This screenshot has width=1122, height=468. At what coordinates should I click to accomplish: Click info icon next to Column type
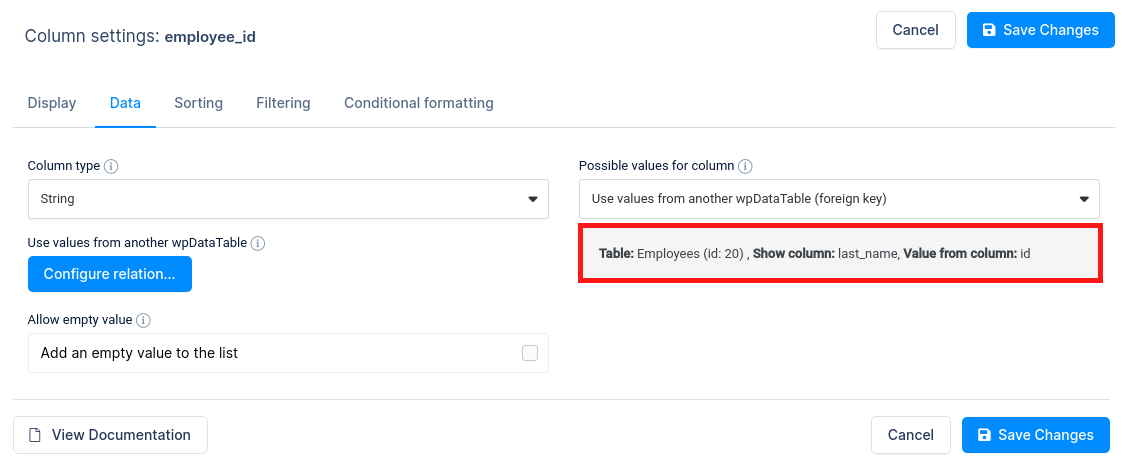(x=111, y=166)
